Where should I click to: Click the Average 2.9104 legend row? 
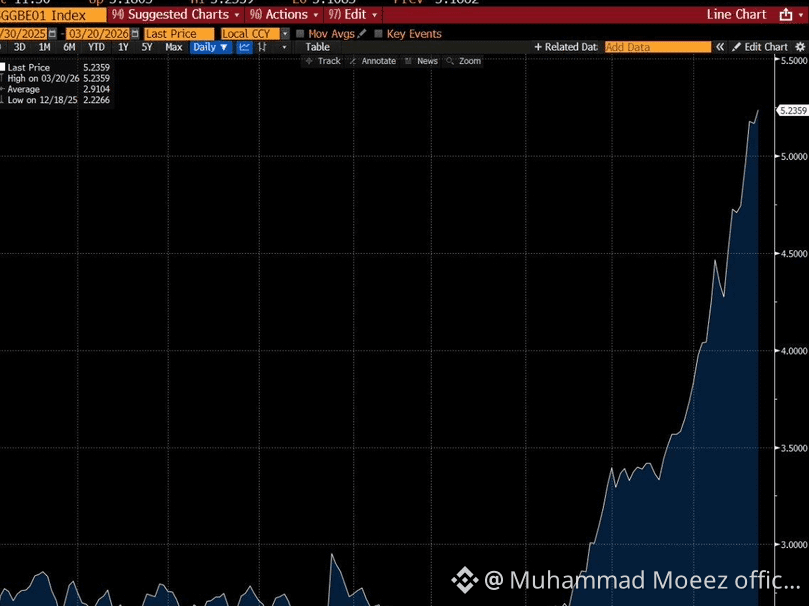click(55, 89)
